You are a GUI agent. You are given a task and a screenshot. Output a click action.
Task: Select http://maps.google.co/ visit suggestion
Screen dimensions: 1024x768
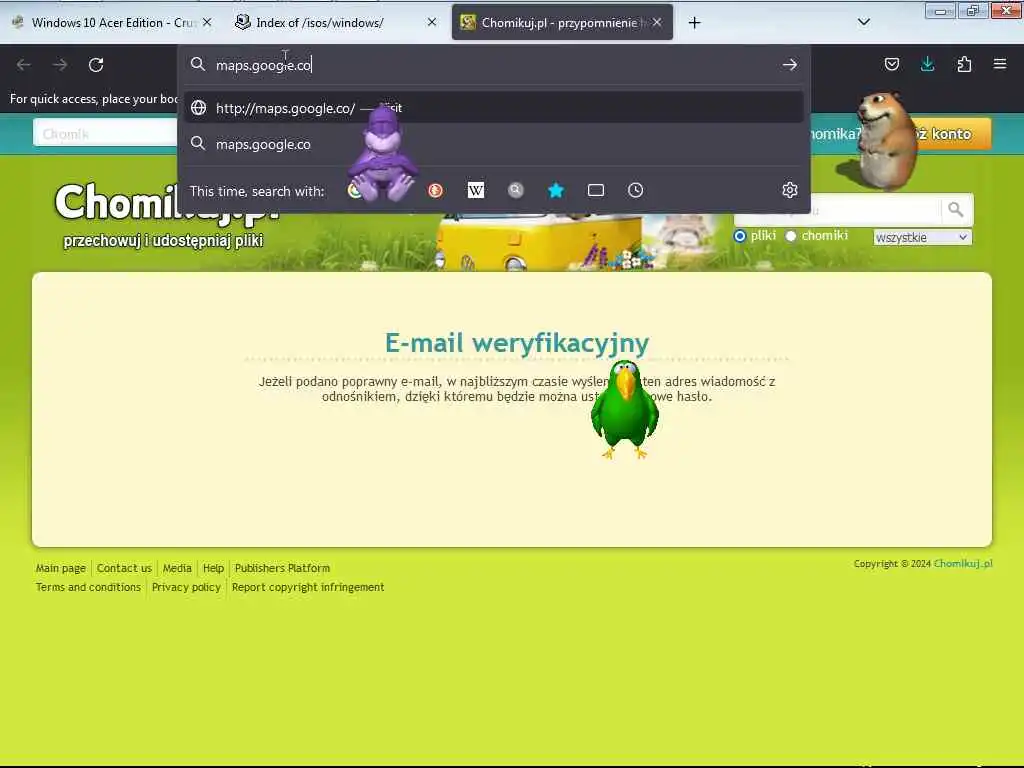pyautogui.click(x=493, y=108)
